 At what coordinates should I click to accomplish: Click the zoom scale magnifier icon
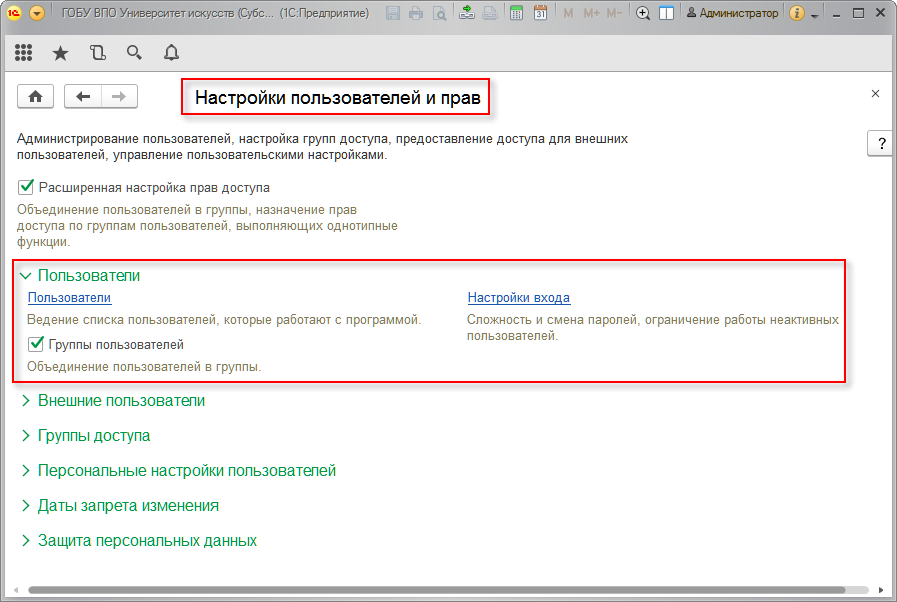643,13
